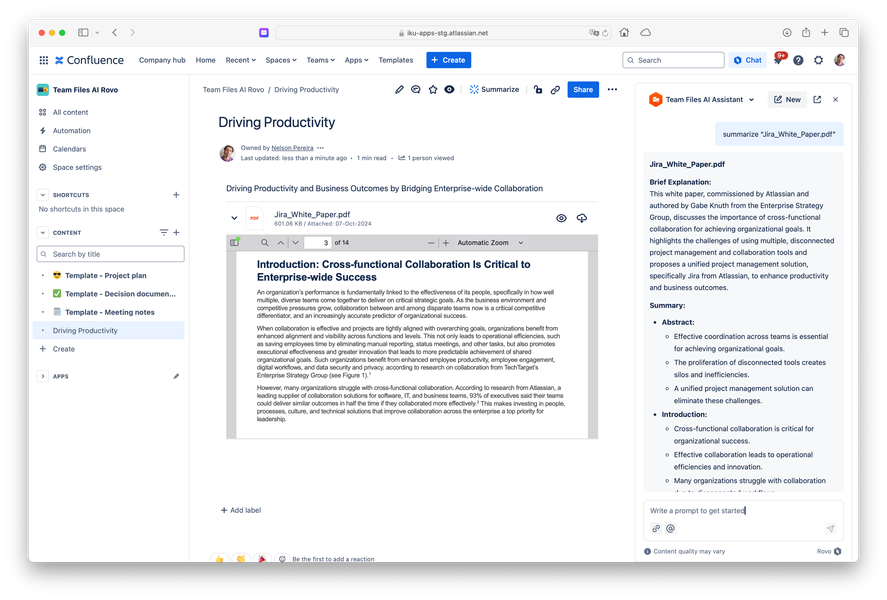Click the Search field in top bar

click(x=673, y=60)
